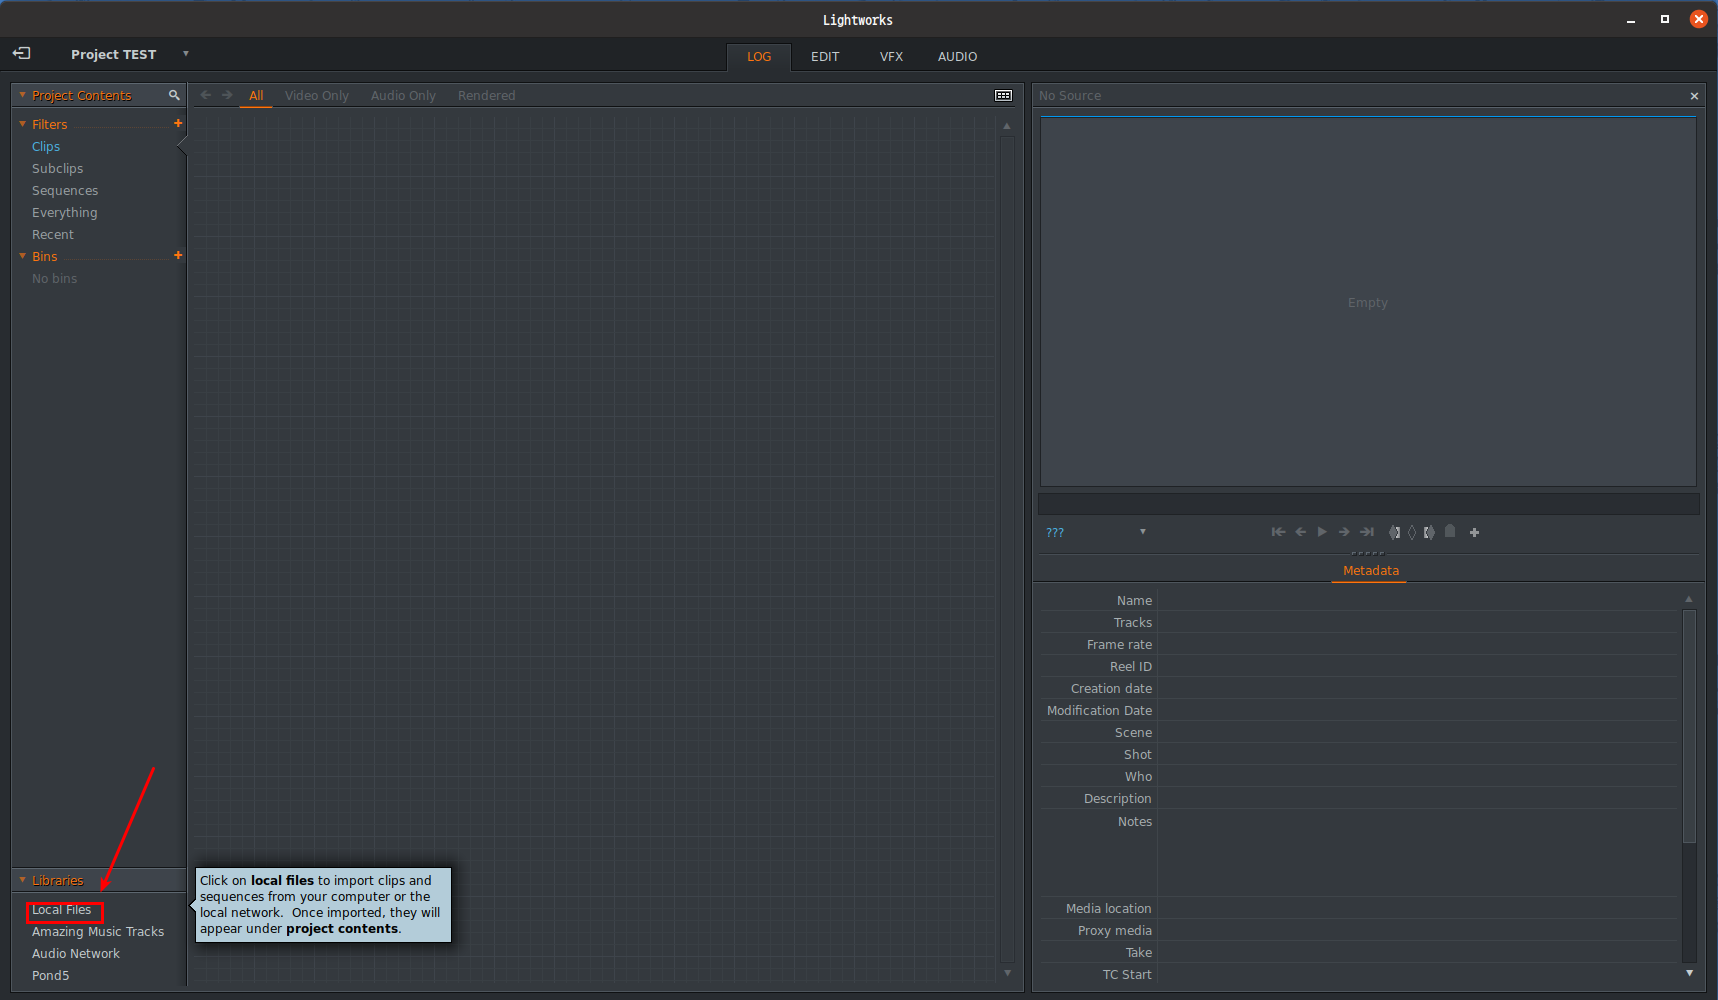This screenshot has width=1718, height=1000.
Task: Switch to the AUDIO tab
Action: (x=957, y=57)
